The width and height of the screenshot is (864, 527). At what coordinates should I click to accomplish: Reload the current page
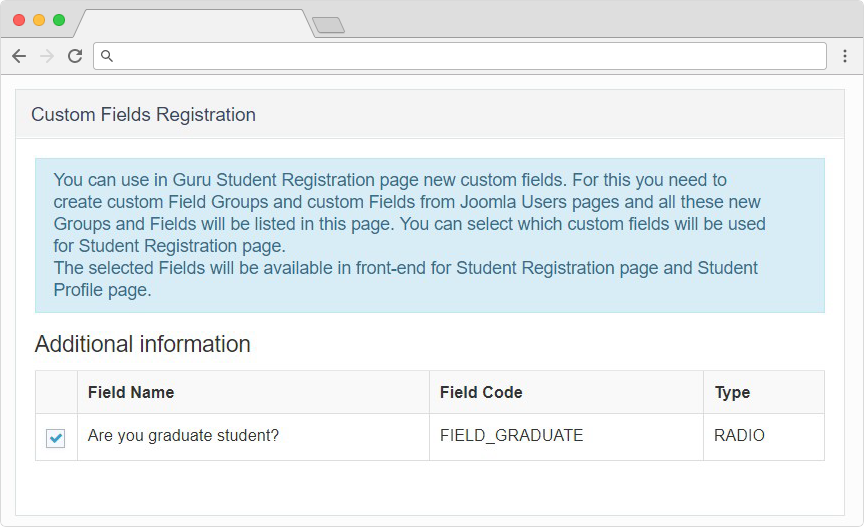(x=74, y=56)
